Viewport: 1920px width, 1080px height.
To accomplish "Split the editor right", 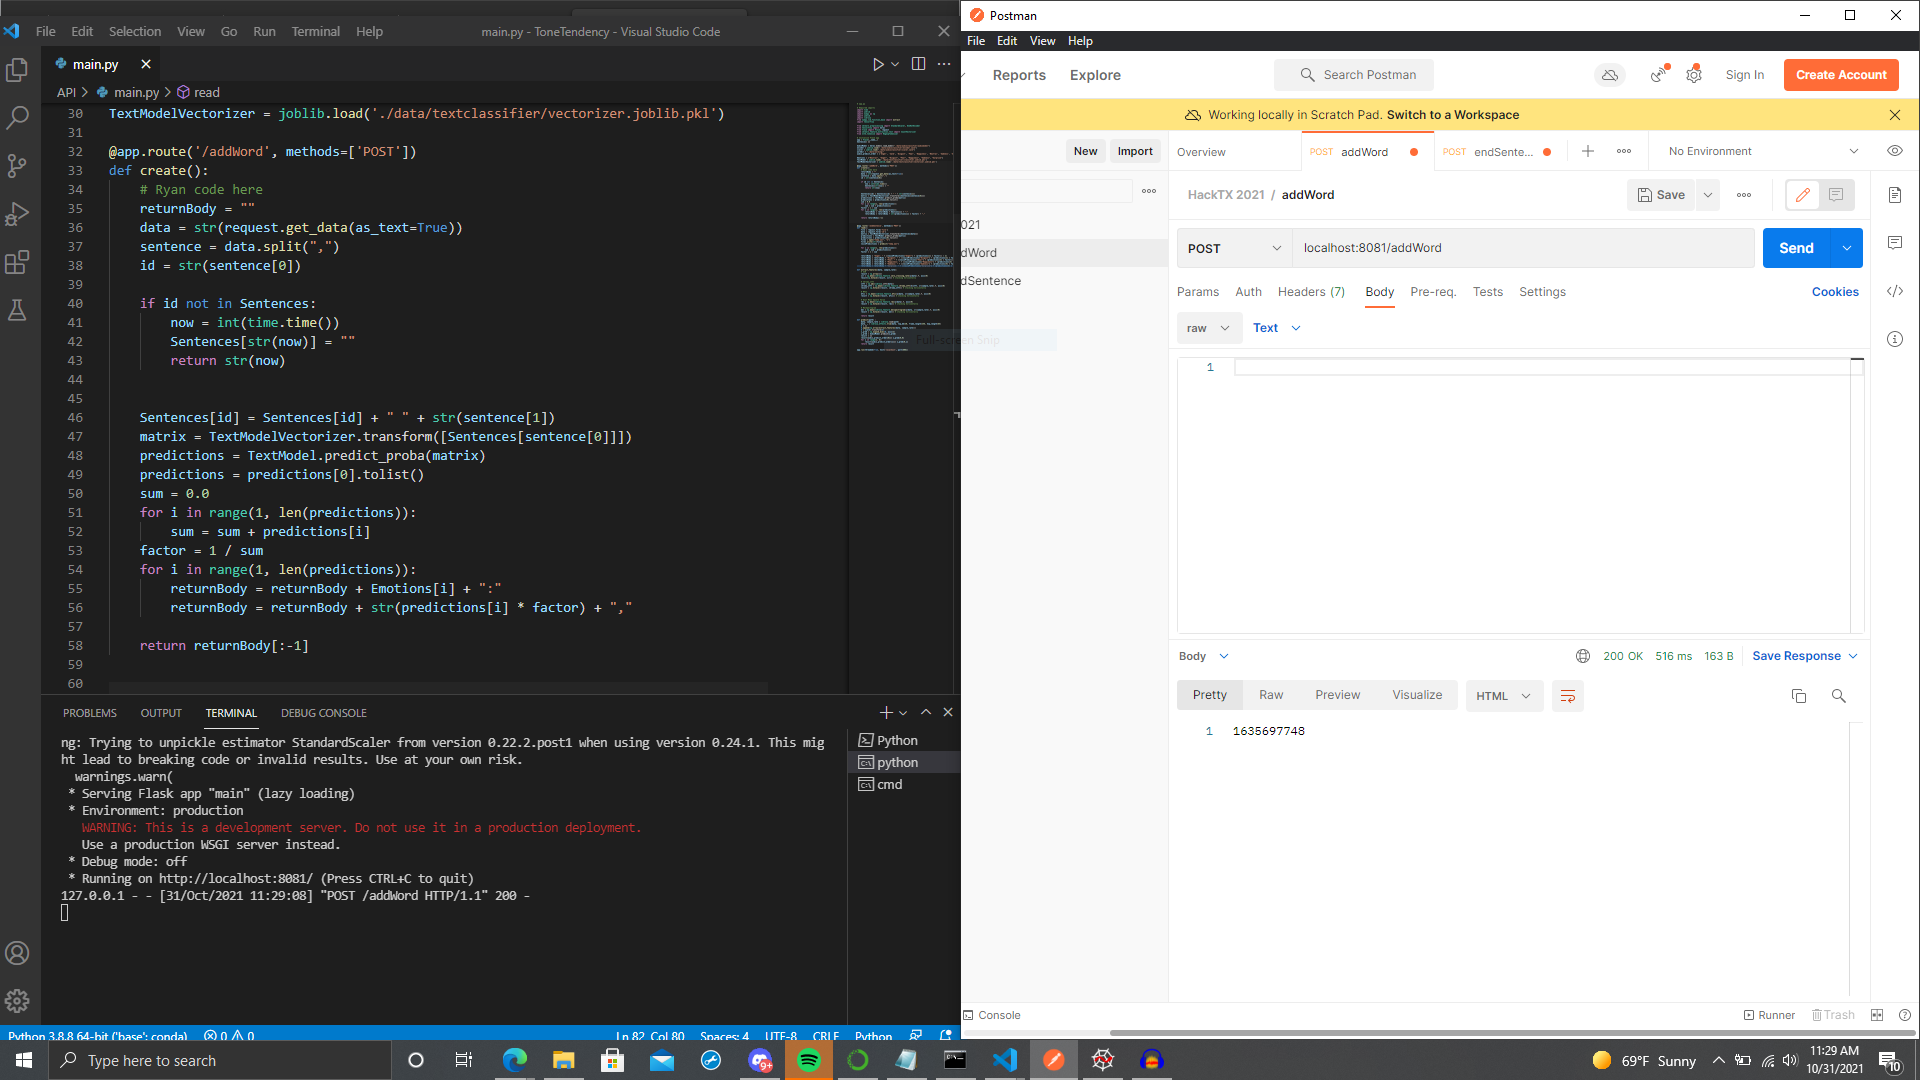I will [x=918, y=64].
